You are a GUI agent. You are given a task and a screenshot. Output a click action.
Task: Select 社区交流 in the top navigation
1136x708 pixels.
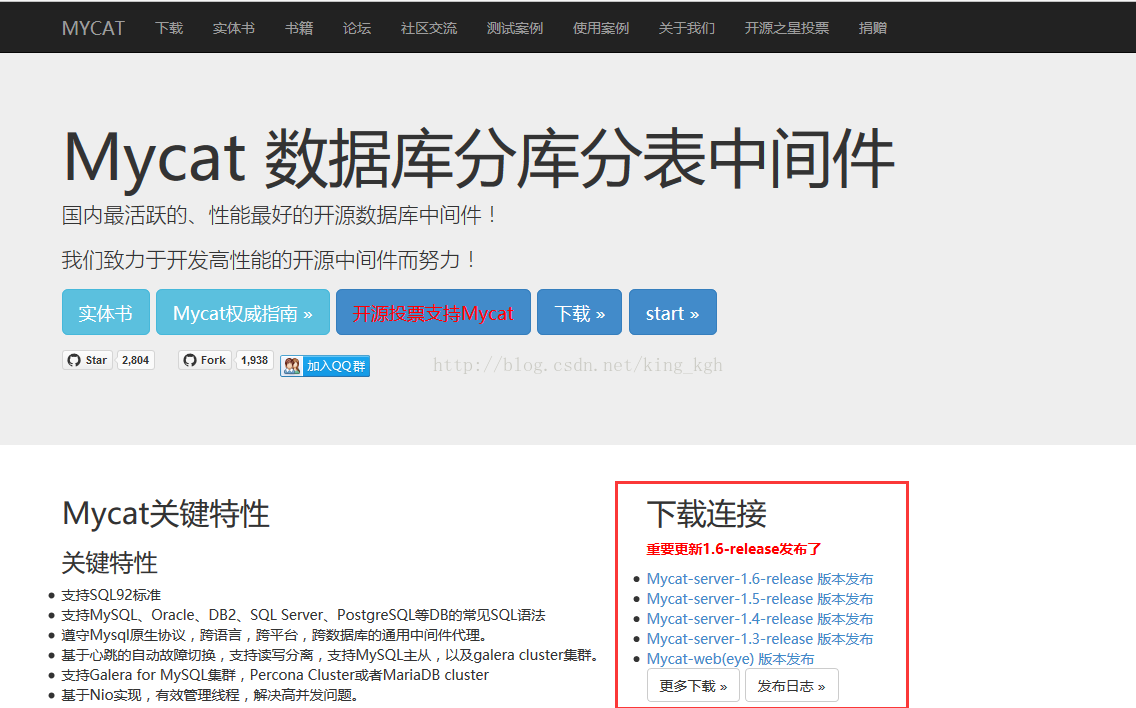(x=429, y=28)
